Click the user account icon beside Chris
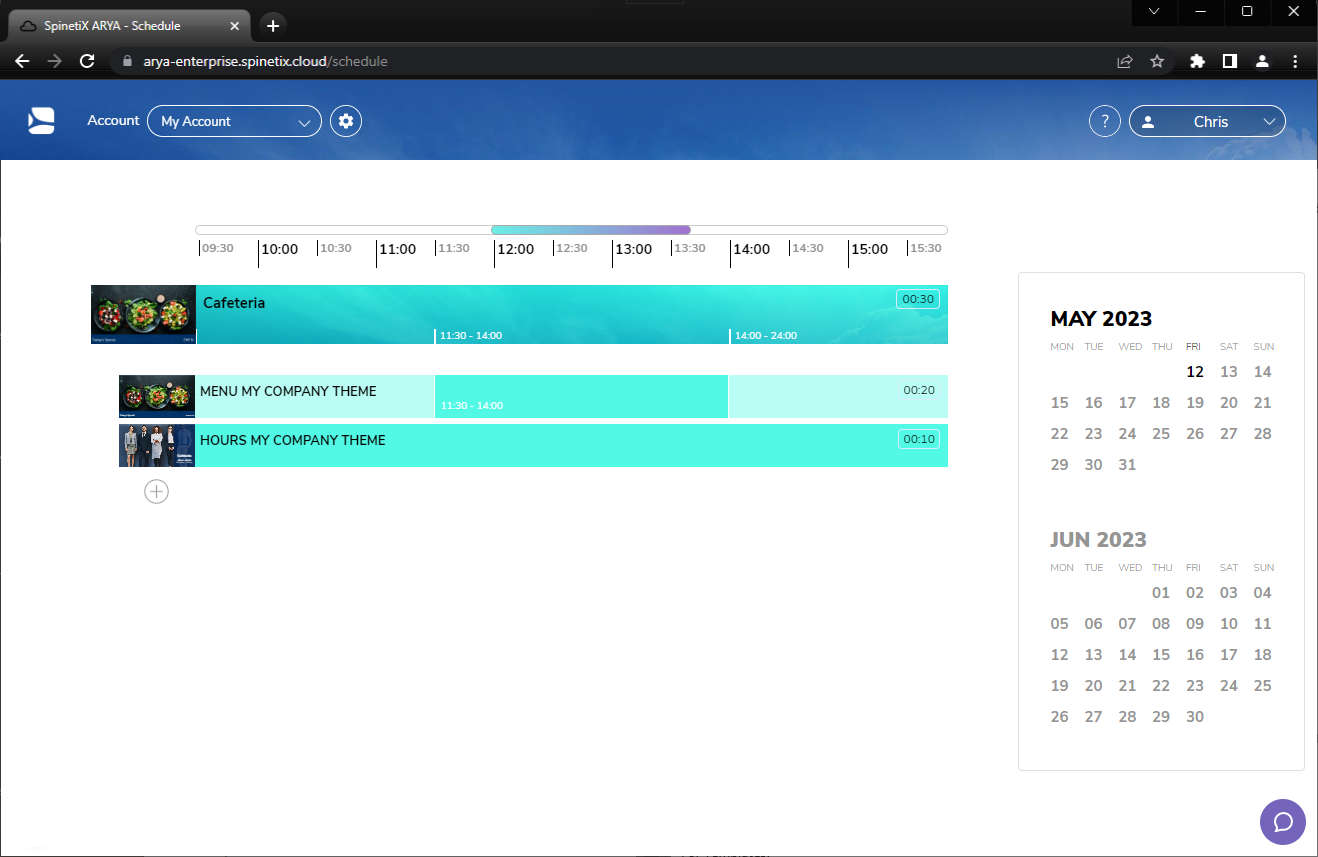This screenshot has width=1318, height=857. coord(1148,120)
